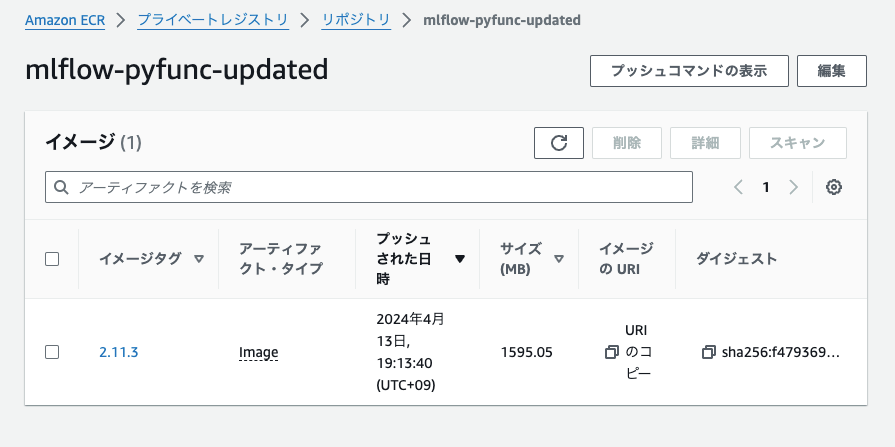The height and width of the screenshot is (447, 895).
Task: Copy digest icon next to sha256:f479369
Action: (708, 352)
